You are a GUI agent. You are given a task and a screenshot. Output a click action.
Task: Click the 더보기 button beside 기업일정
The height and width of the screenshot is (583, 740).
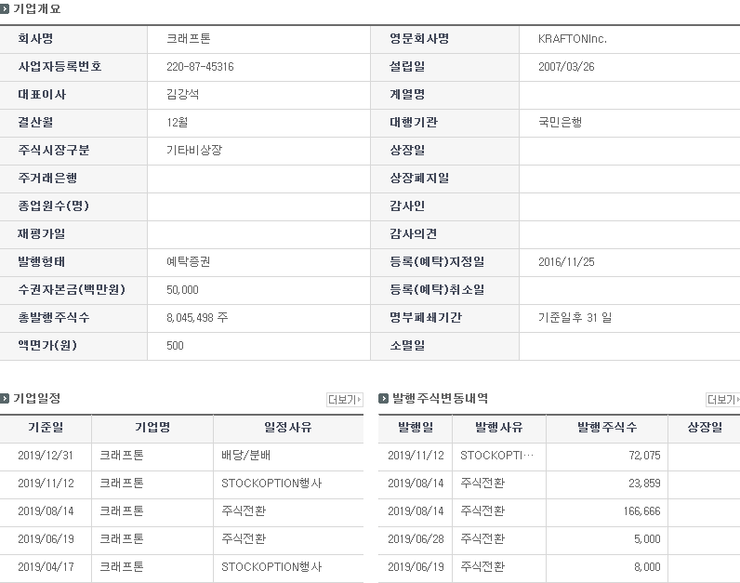coord(345,399)
